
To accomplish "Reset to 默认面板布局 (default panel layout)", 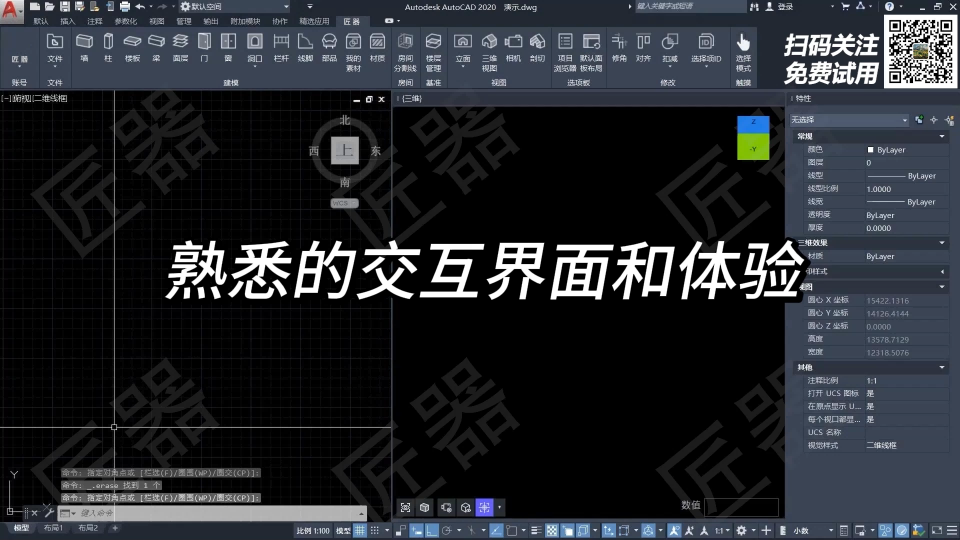I will click(x=591, y=52).
